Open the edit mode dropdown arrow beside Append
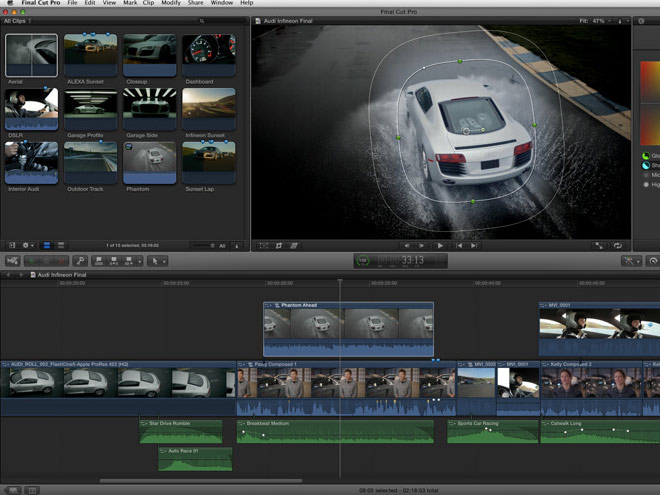Viewport: 660px width, 495px height. click(x=139, y=261)
